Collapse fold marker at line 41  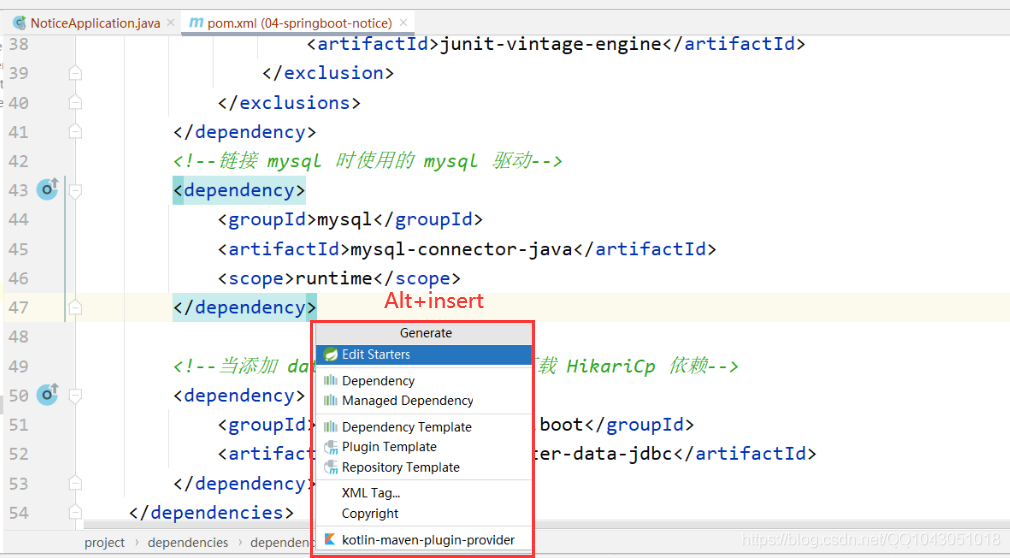tap(75, 131)
